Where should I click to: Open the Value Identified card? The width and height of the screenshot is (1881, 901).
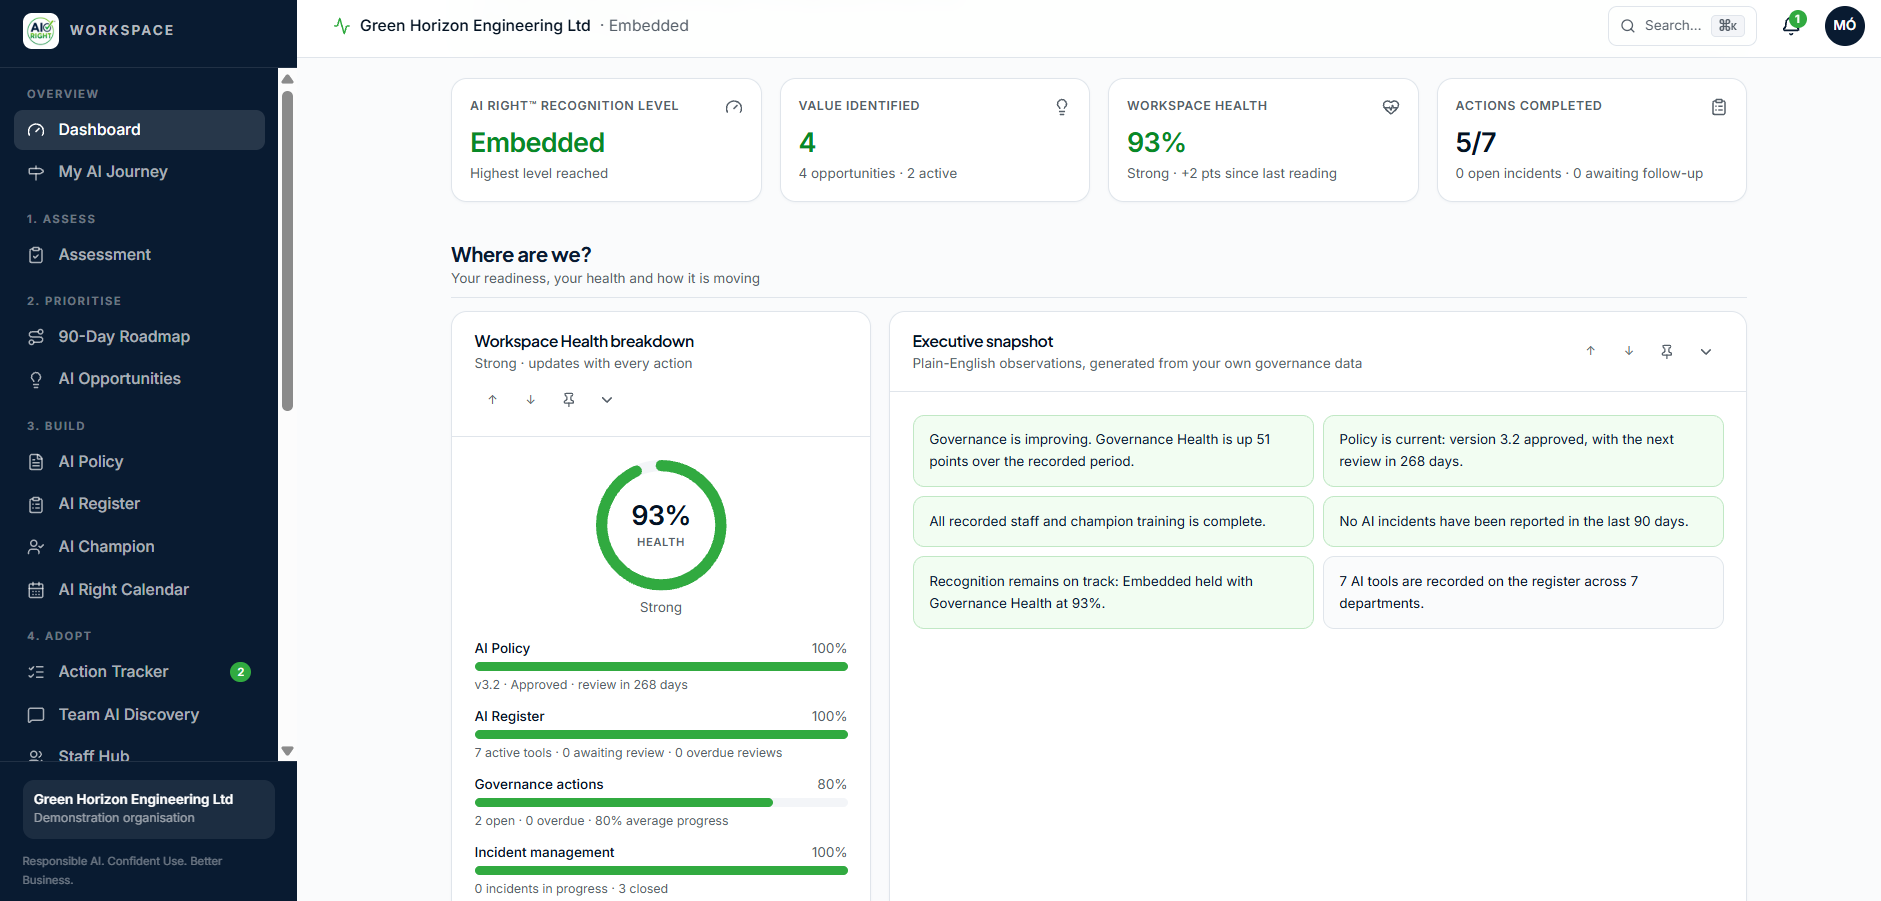pos(934,140)
